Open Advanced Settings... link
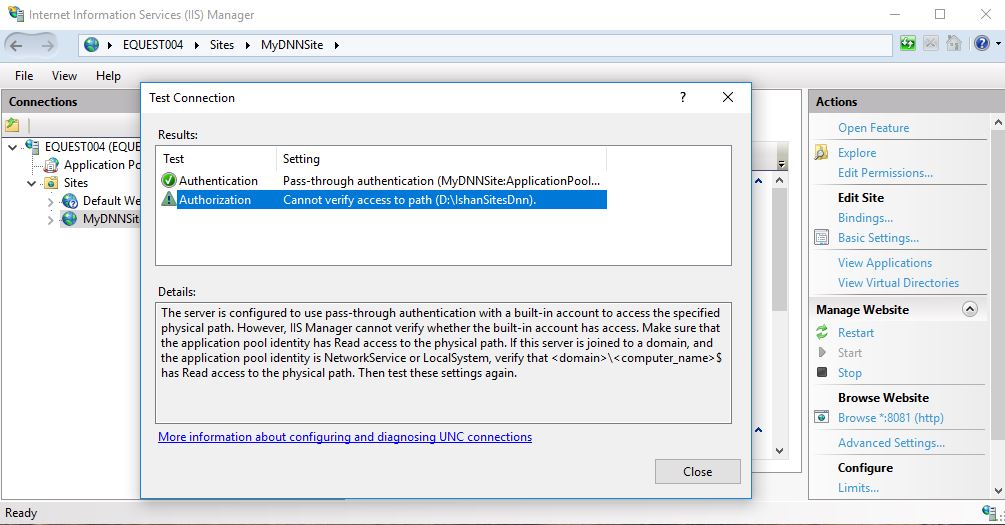This screenshot has width=1005, height=525. (x=891, y=442)
